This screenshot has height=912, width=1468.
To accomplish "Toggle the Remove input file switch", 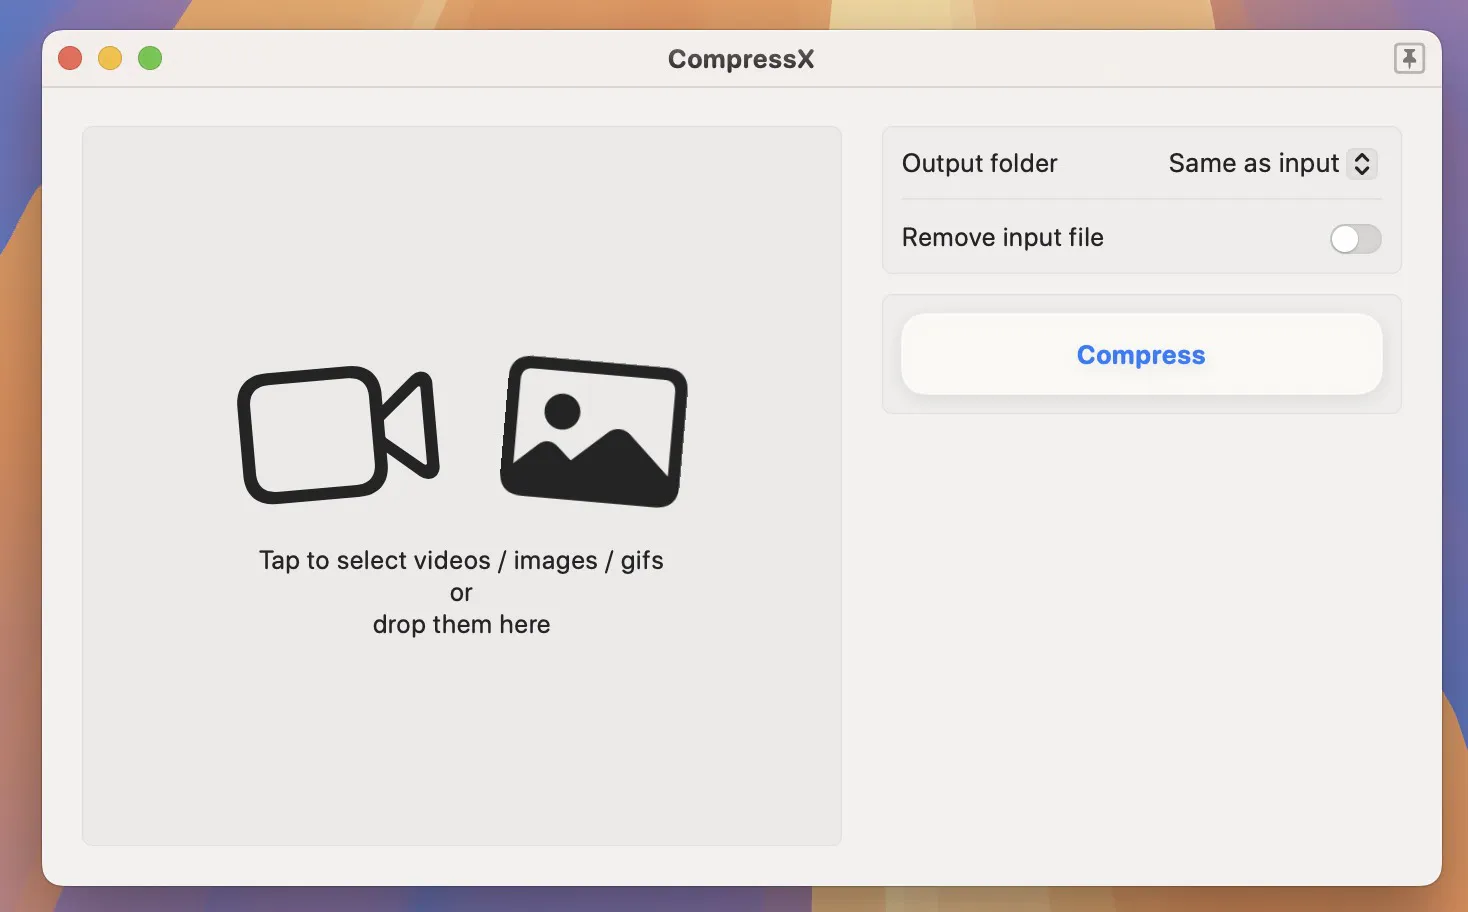I will pyautogui.click(x=1355, y=239).
